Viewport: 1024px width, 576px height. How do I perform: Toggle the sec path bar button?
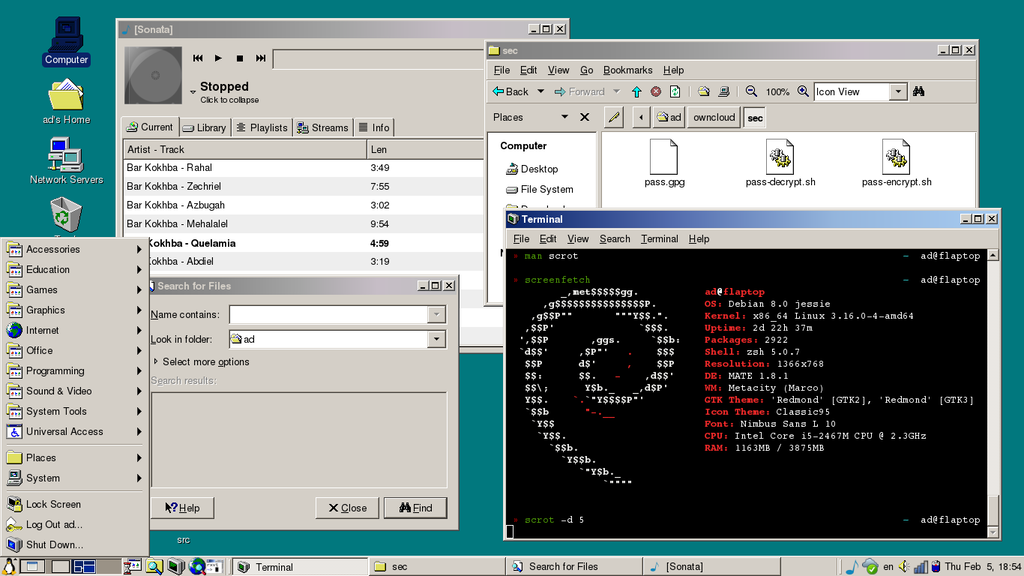pyautogui.click(x=755, y=118)
